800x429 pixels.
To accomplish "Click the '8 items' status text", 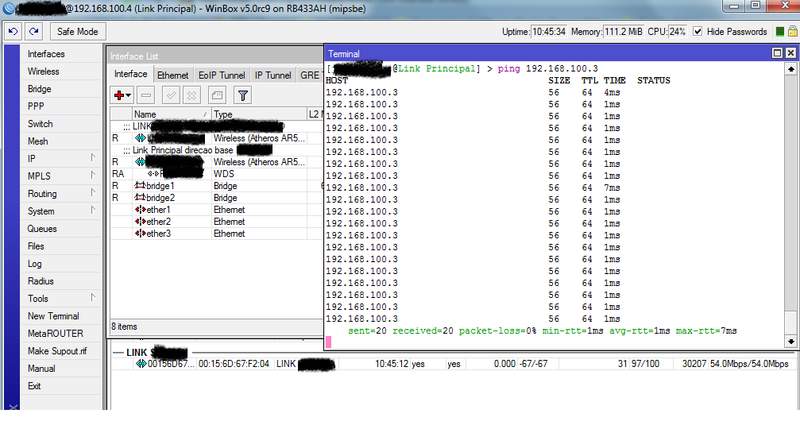I will [x=124, y=326].
